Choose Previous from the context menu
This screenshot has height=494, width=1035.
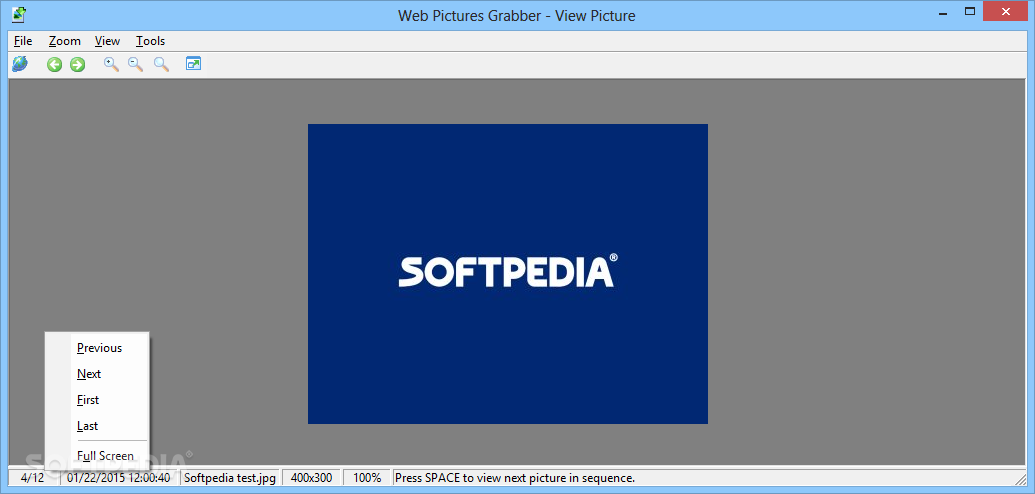[x=99, y=348]
